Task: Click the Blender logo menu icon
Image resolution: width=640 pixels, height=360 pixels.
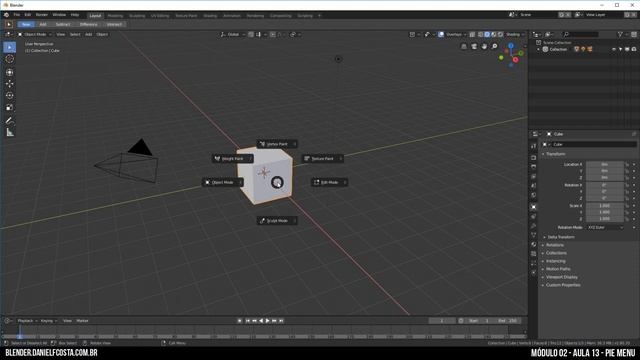Action: point(6,15)
